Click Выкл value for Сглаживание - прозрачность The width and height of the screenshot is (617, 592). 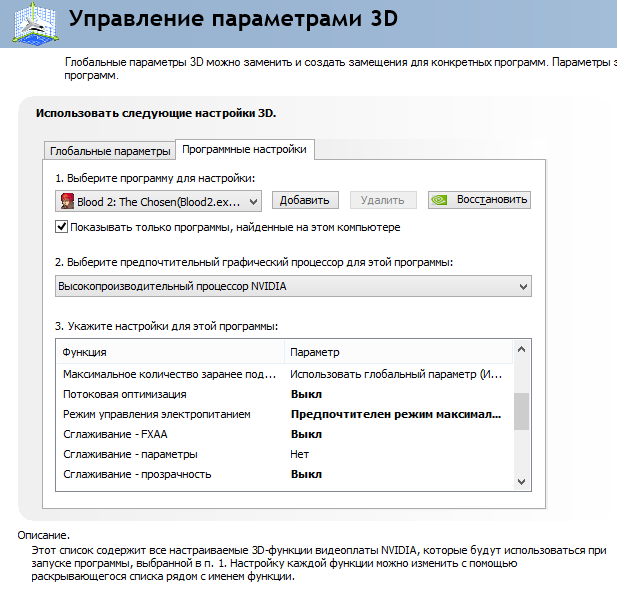click(x=306, y=474)
